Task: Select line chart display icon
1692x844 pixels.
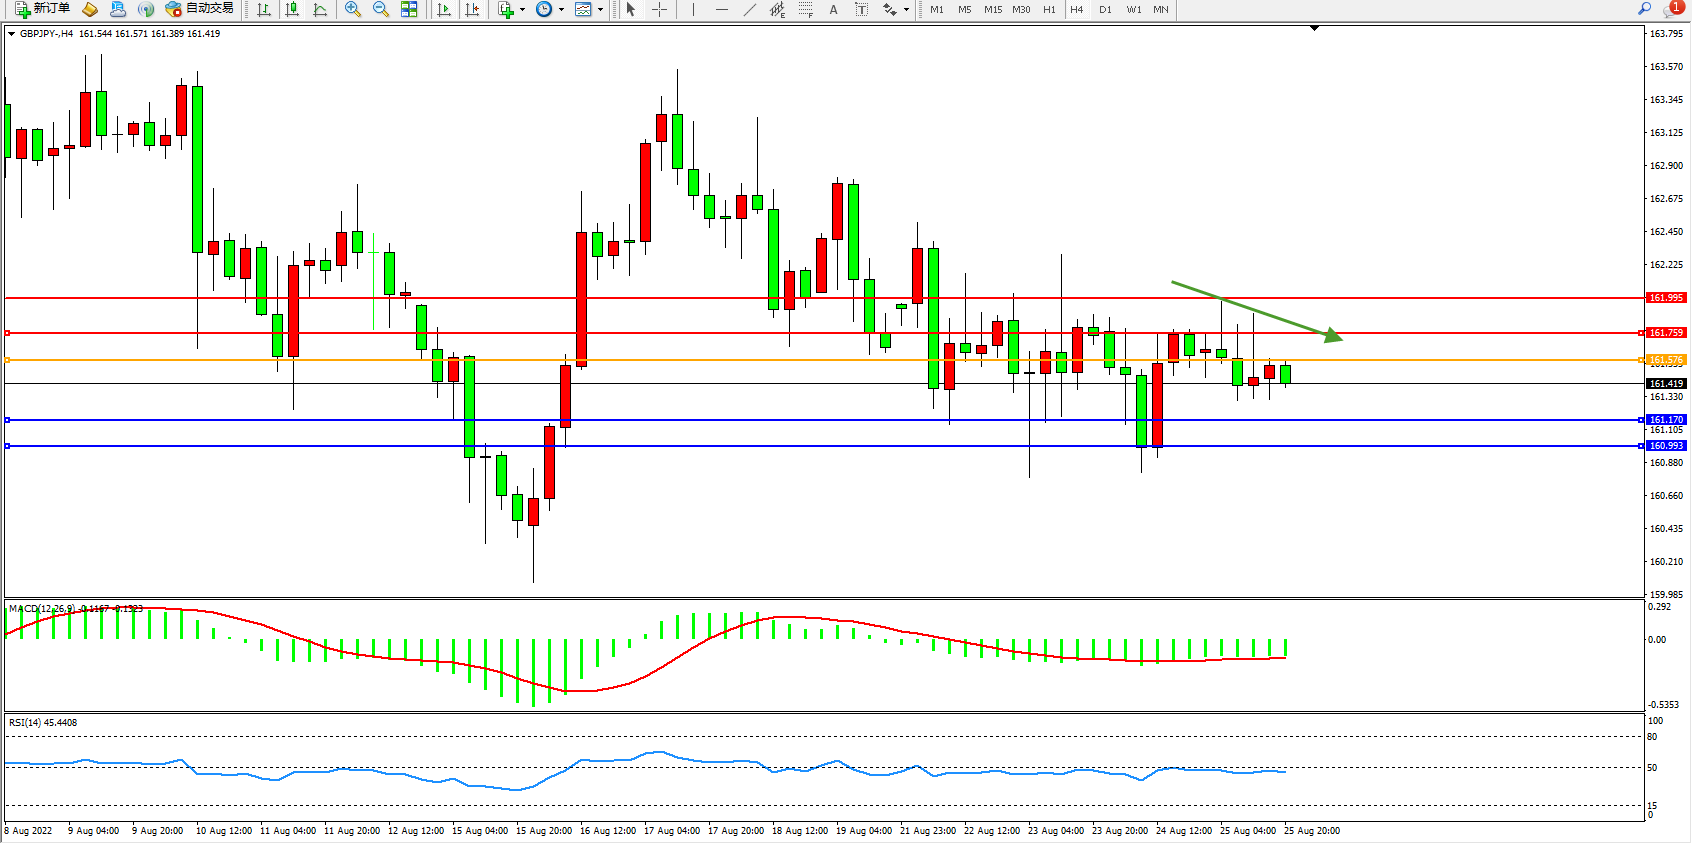Action: 320,9
